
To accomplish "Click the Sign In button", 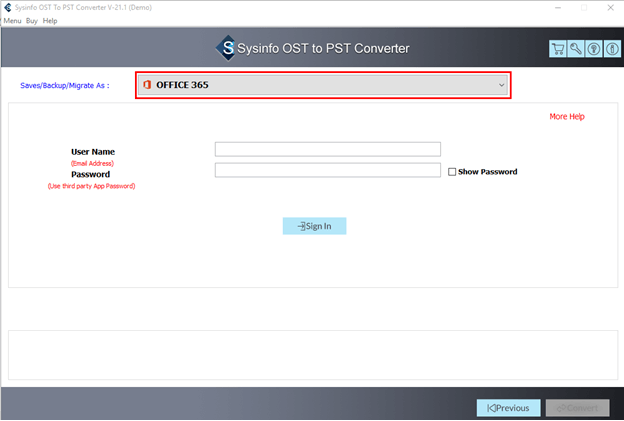I will pos(314,226).
